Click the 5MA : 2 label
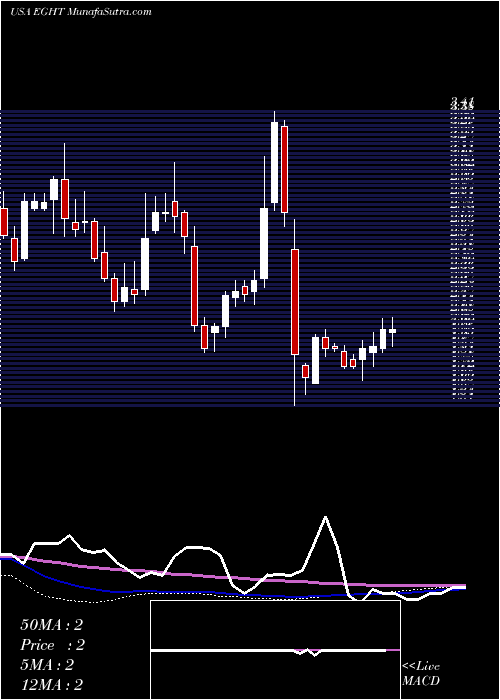500x700 pixels. point(47,665)
